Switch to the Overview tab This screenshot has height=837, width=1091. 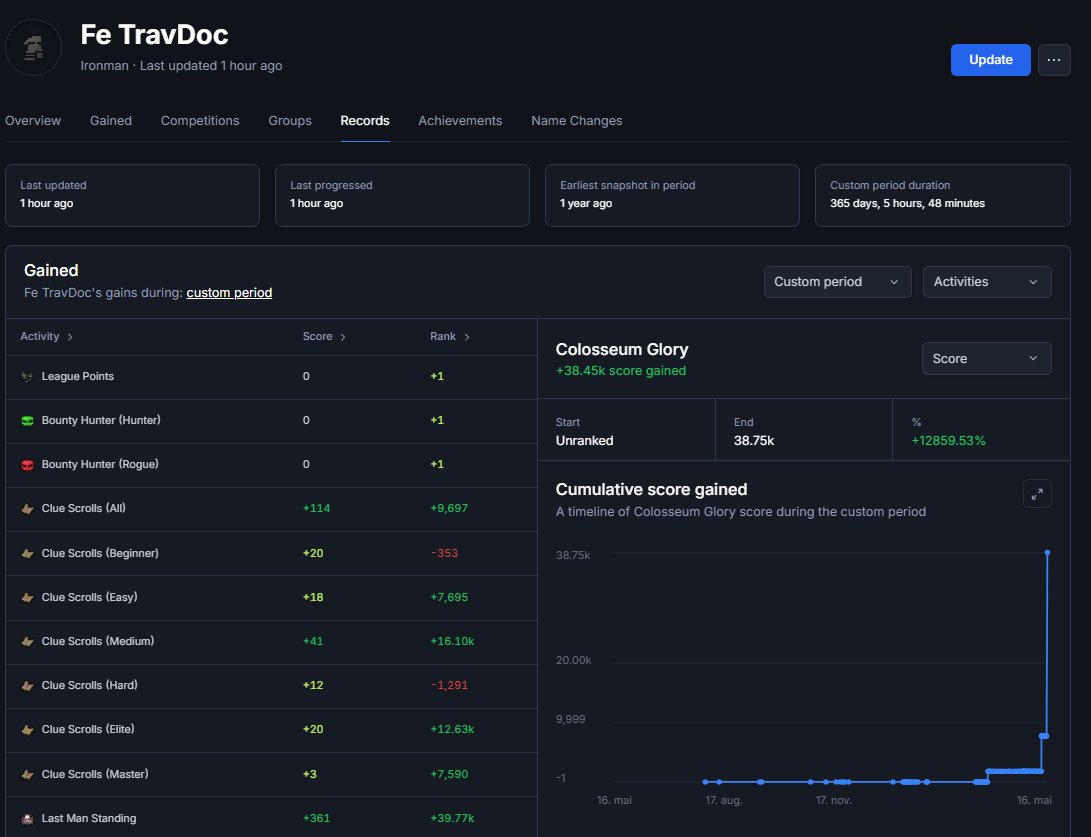(x=33, y=120)
